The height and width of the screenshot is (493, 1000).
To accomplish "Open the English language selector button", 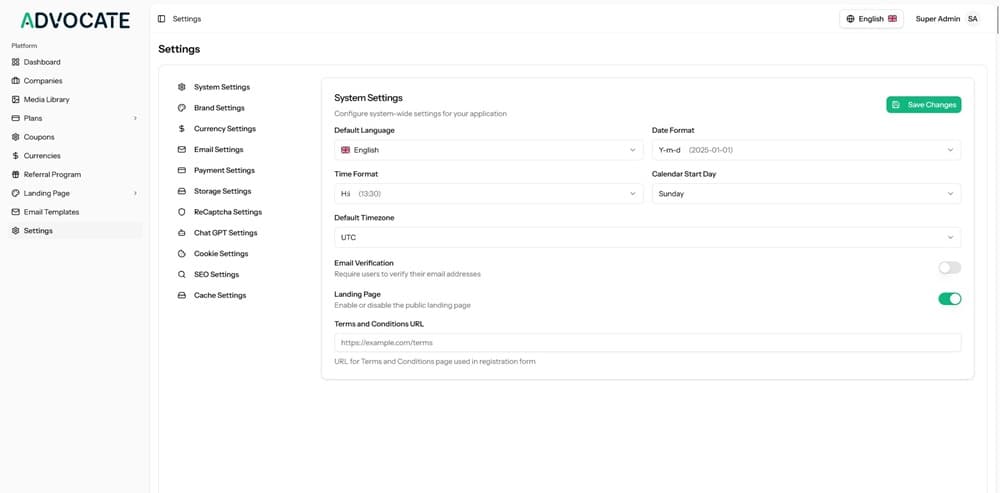I will pyautogui.click(x=871, y=19).
